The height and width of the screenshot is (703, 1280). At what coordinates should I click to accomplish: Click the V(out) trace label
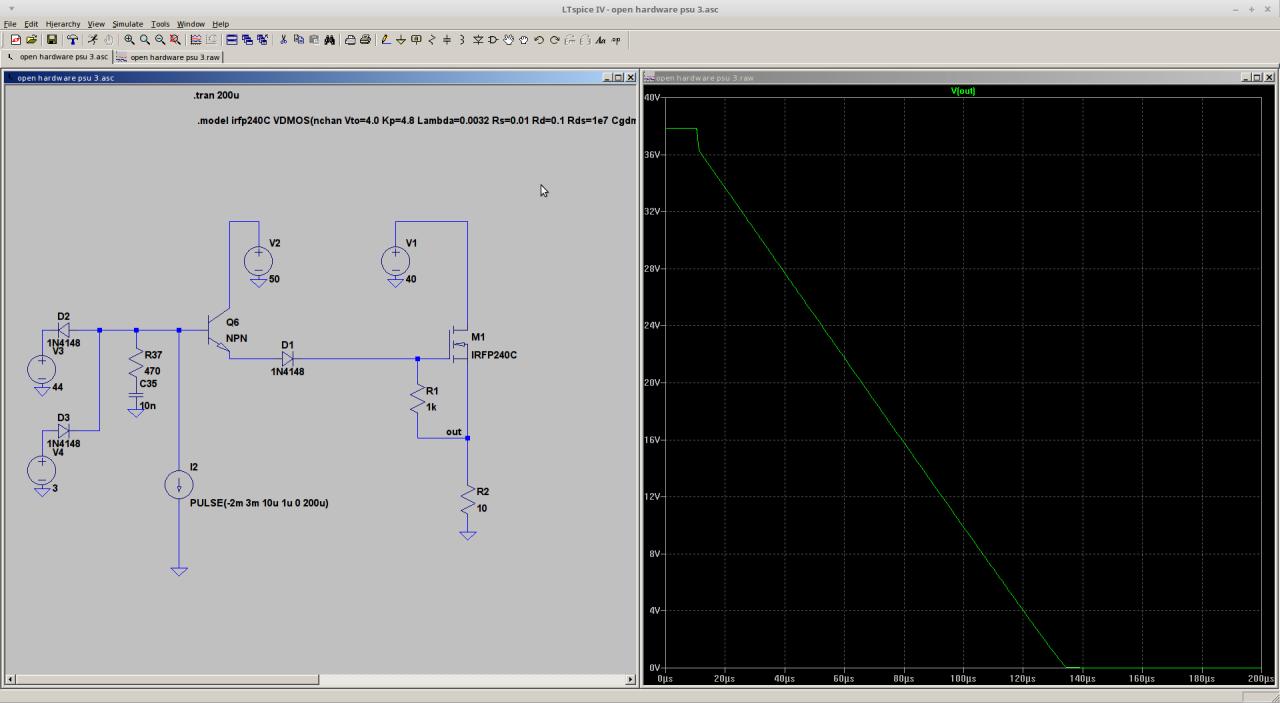[x=962, y=91]
